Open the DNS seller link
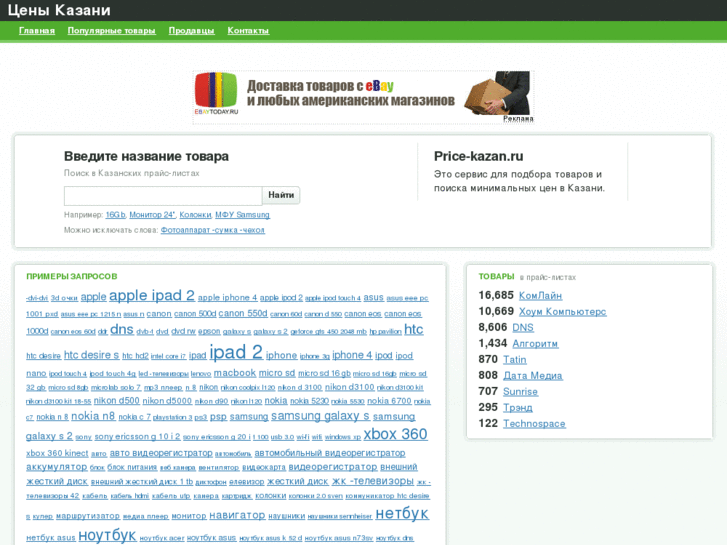The width and height of the screenshot is (727, 545). tap(523, 327)
